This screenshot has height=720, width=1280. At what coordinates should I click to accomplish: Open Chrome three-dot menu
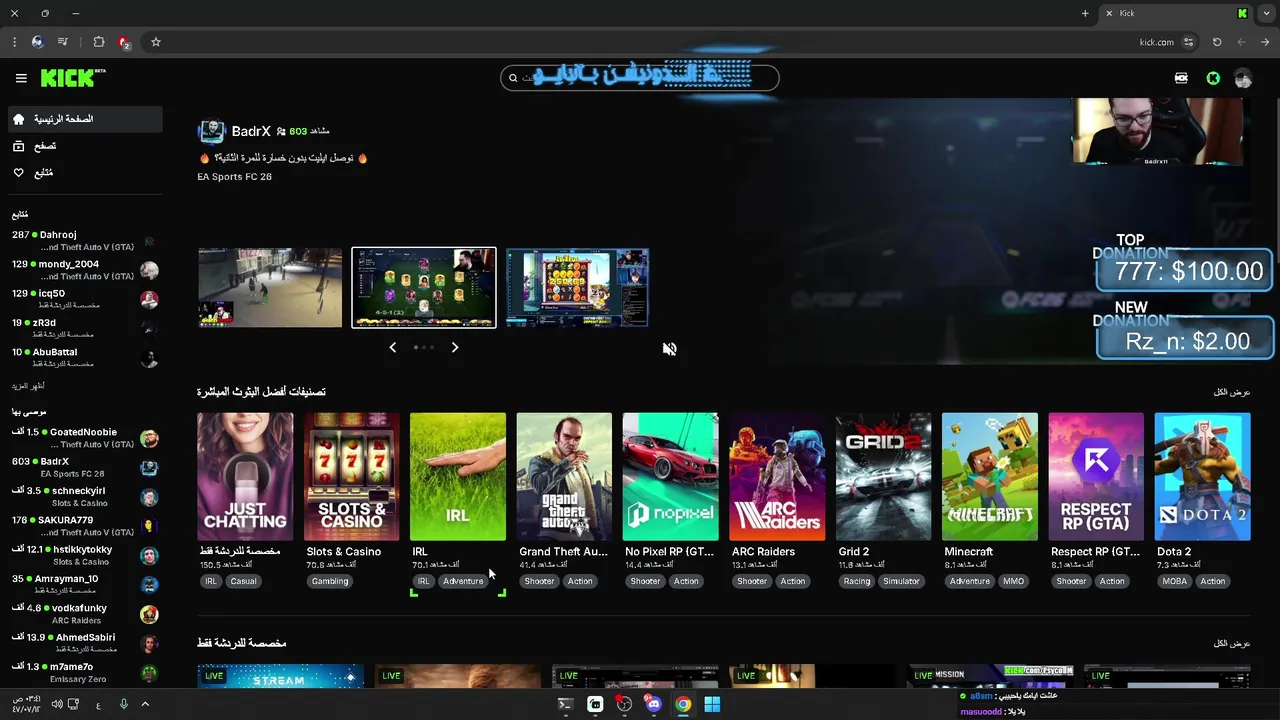pos(14,42)
